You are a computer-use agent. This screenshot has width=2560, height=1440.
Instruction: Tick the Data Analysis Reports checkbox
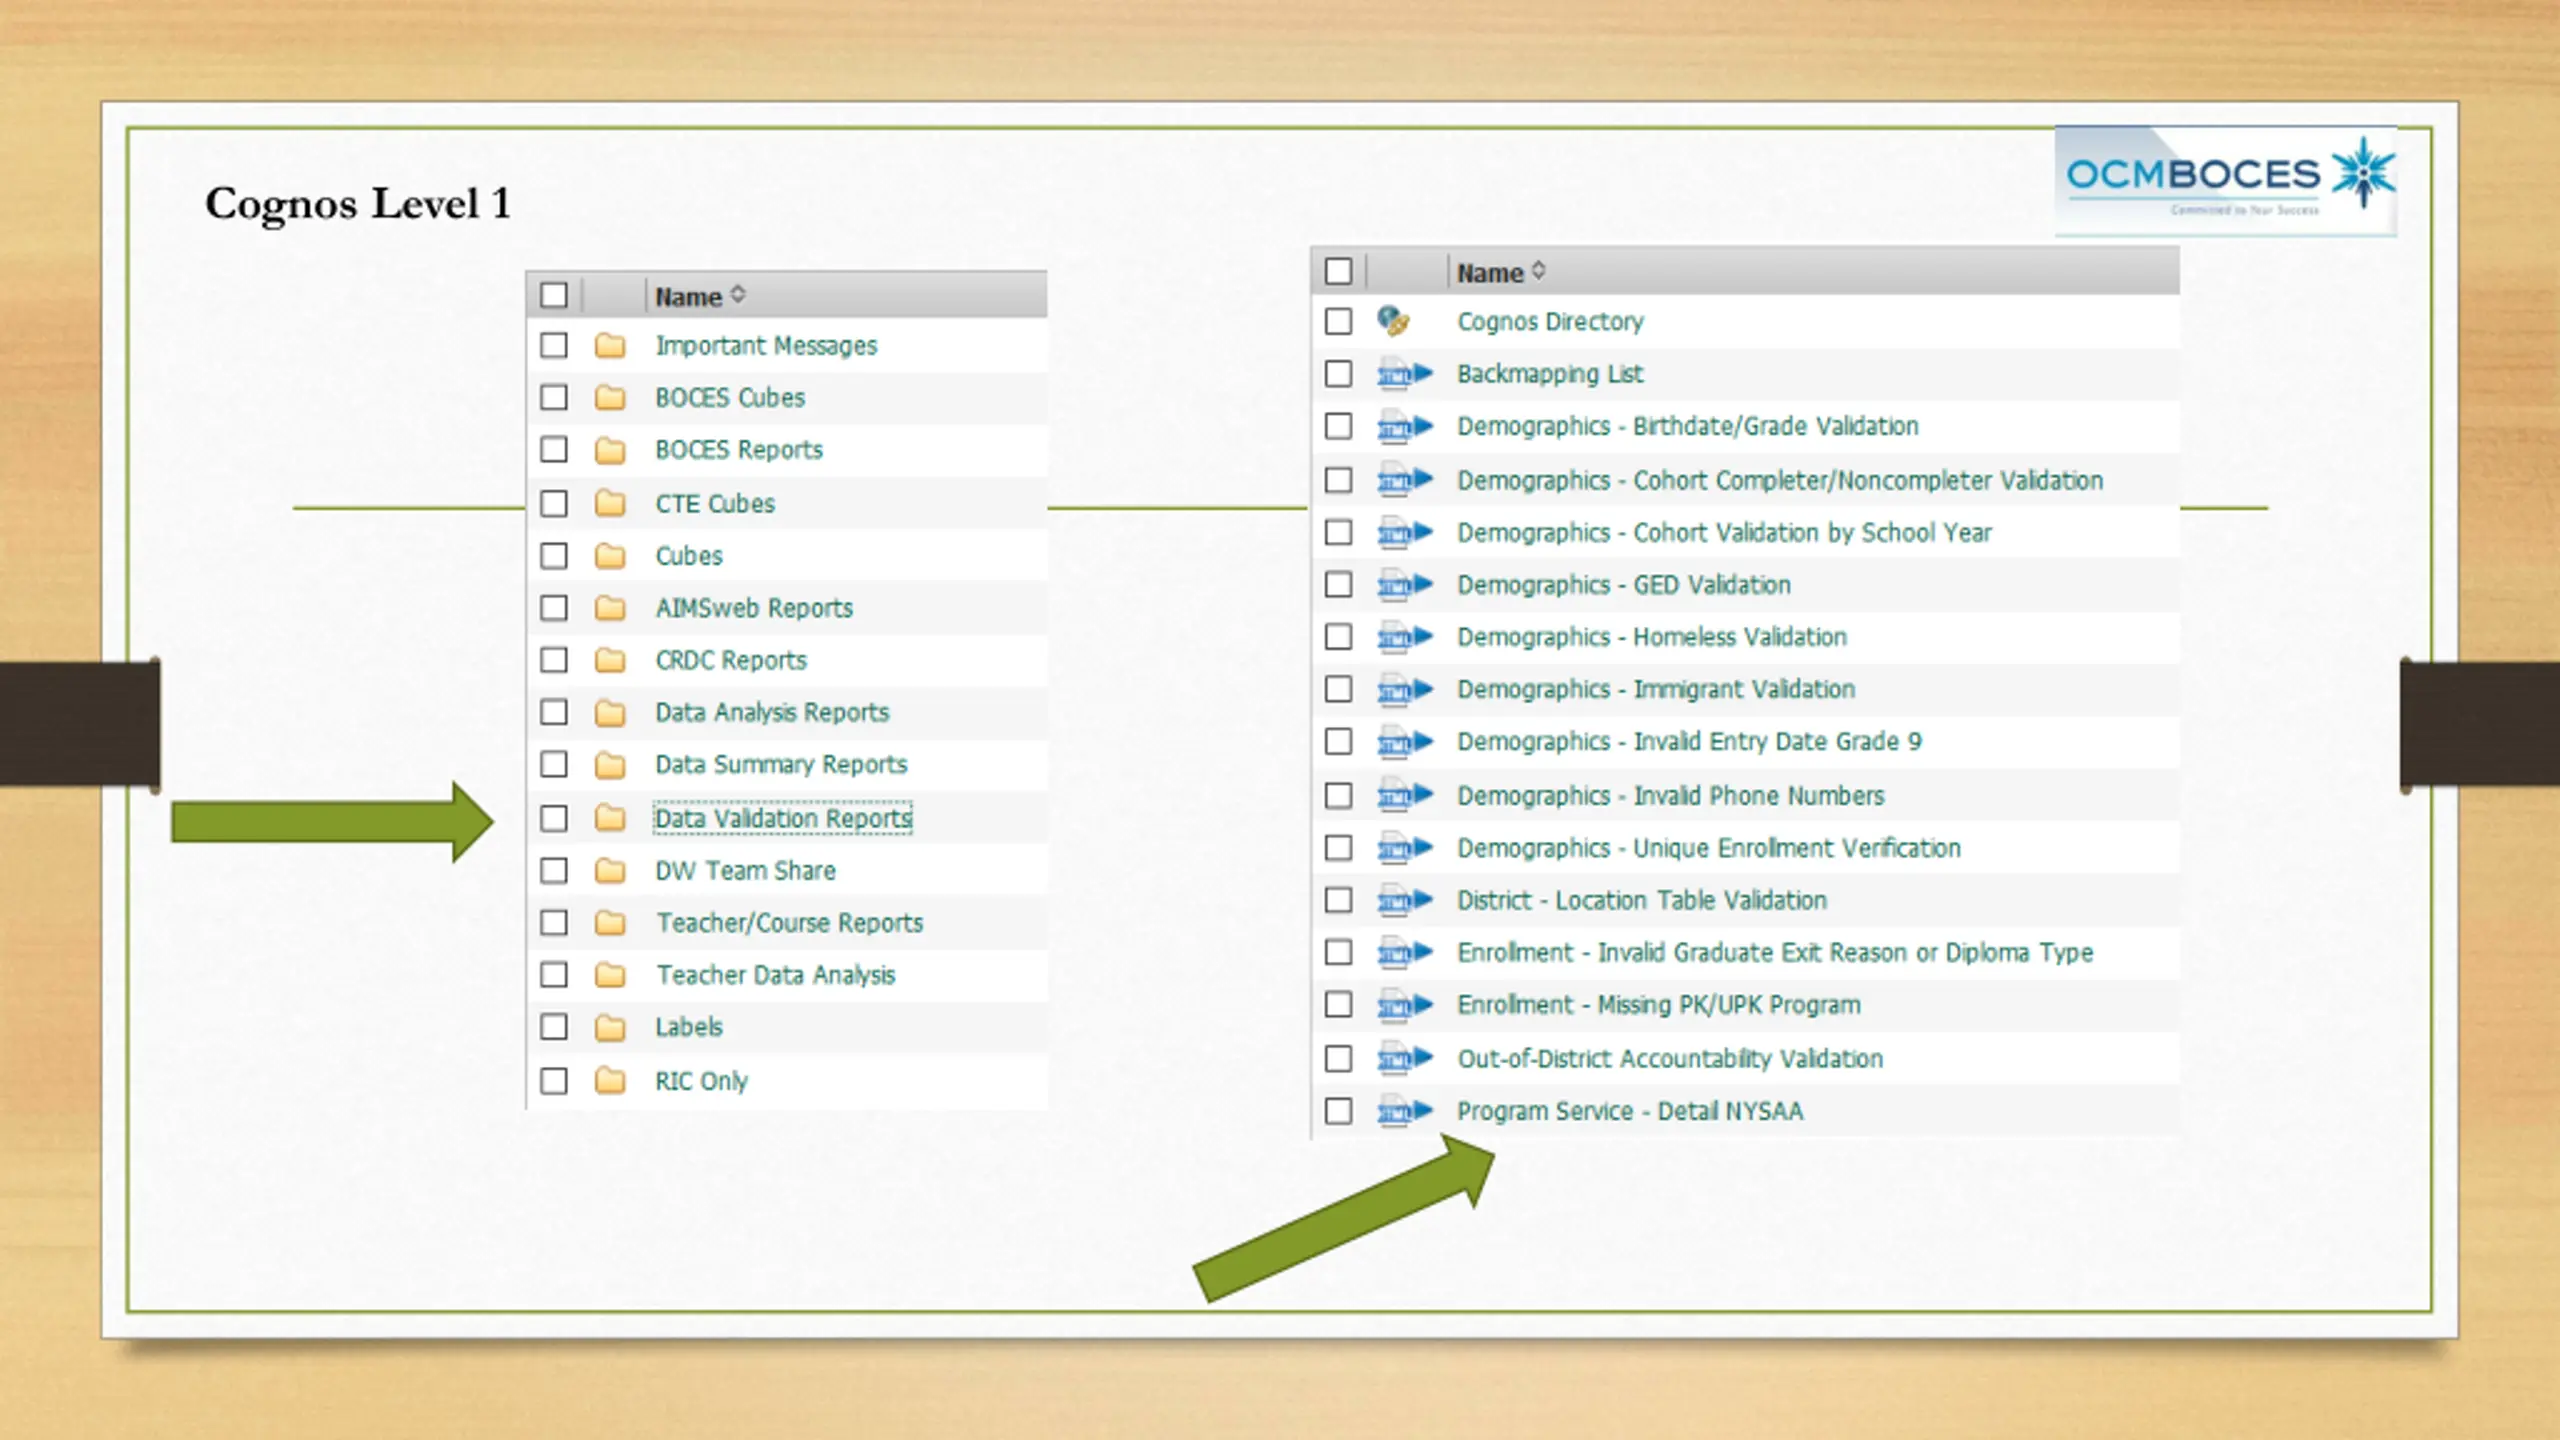(x=554, y=712)
